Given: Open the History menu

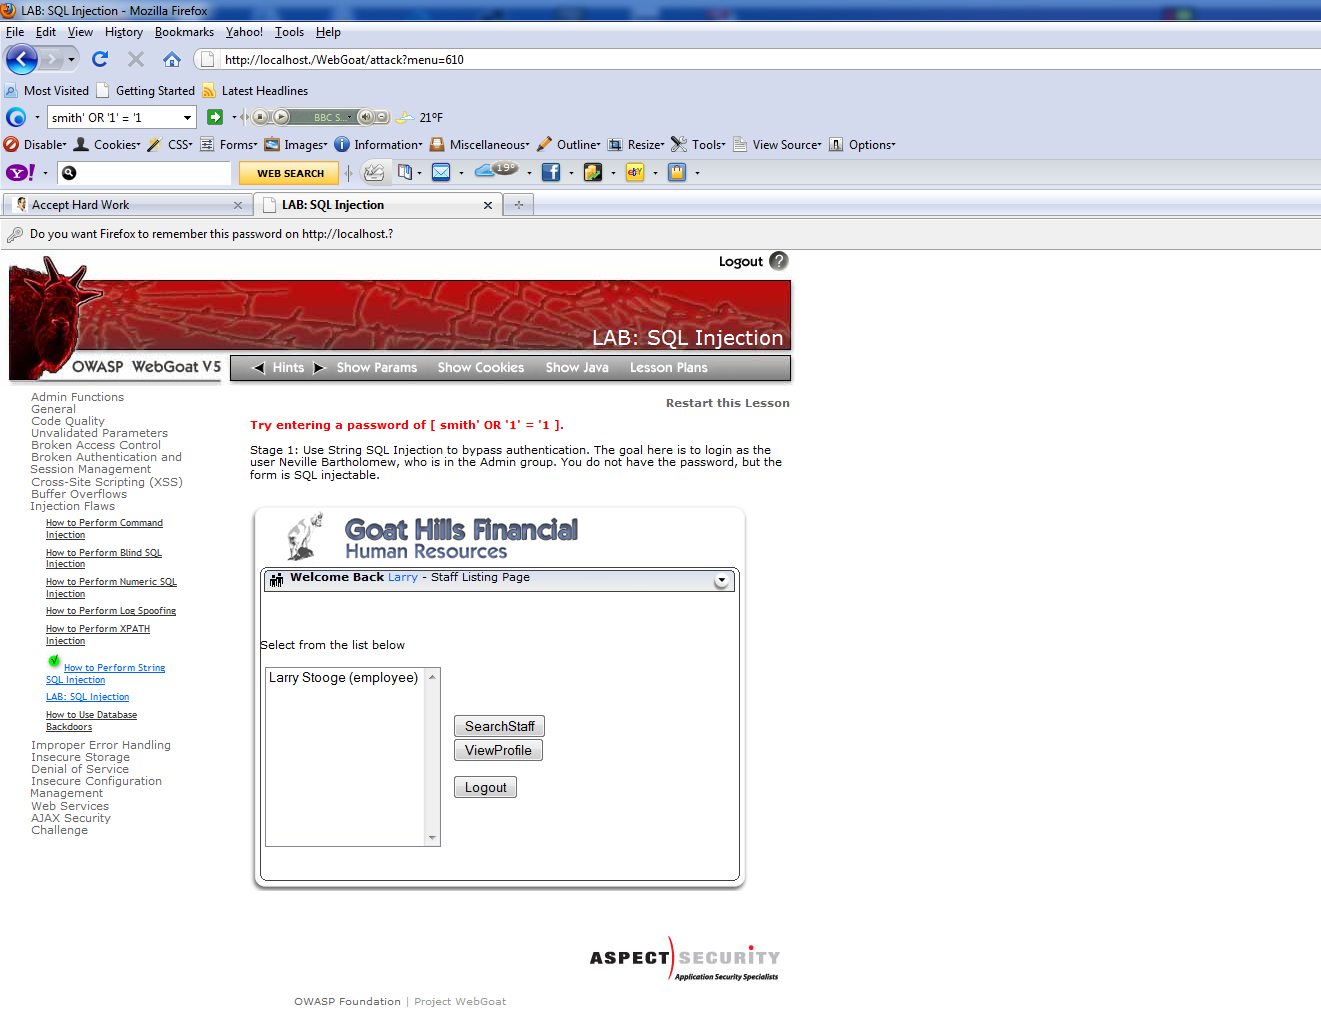Looking at the screenshot, I should pyautogui.click(x=124, y=32).
